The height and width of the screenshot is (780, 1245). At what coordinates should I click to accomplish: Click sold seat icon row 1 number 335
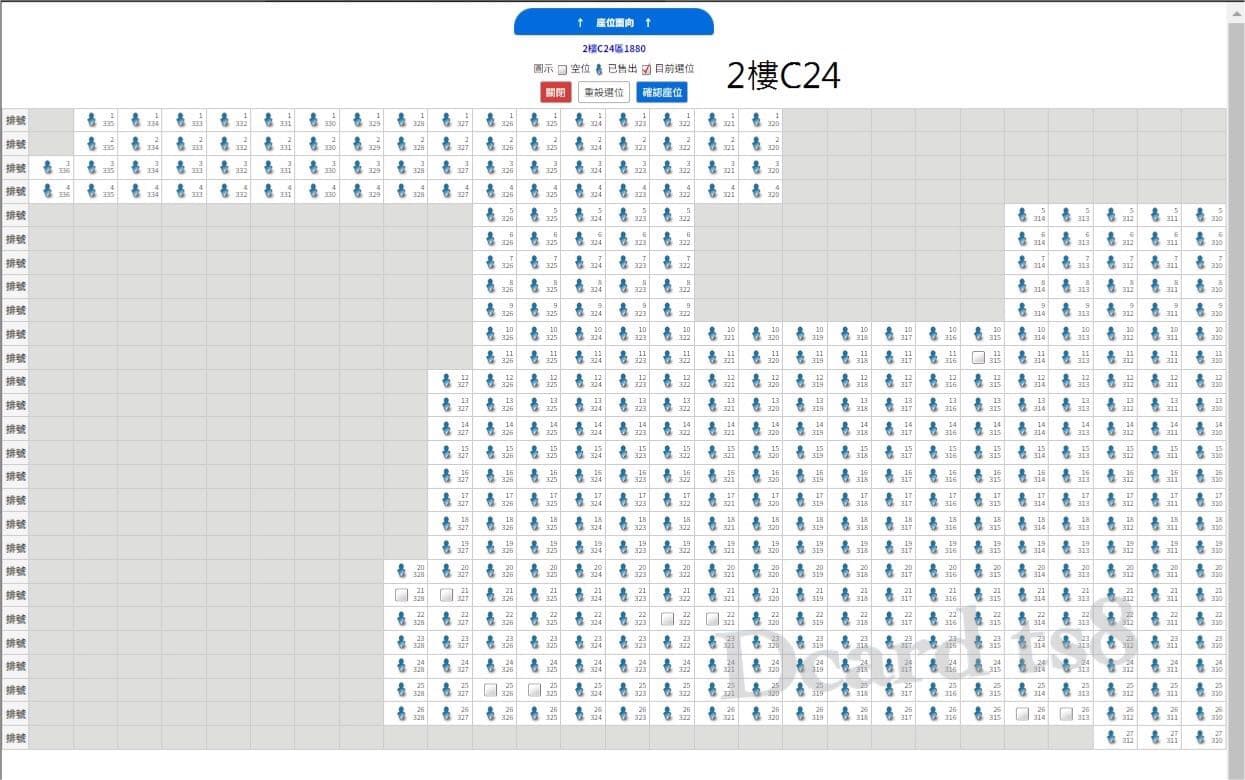tap(92, 119)
